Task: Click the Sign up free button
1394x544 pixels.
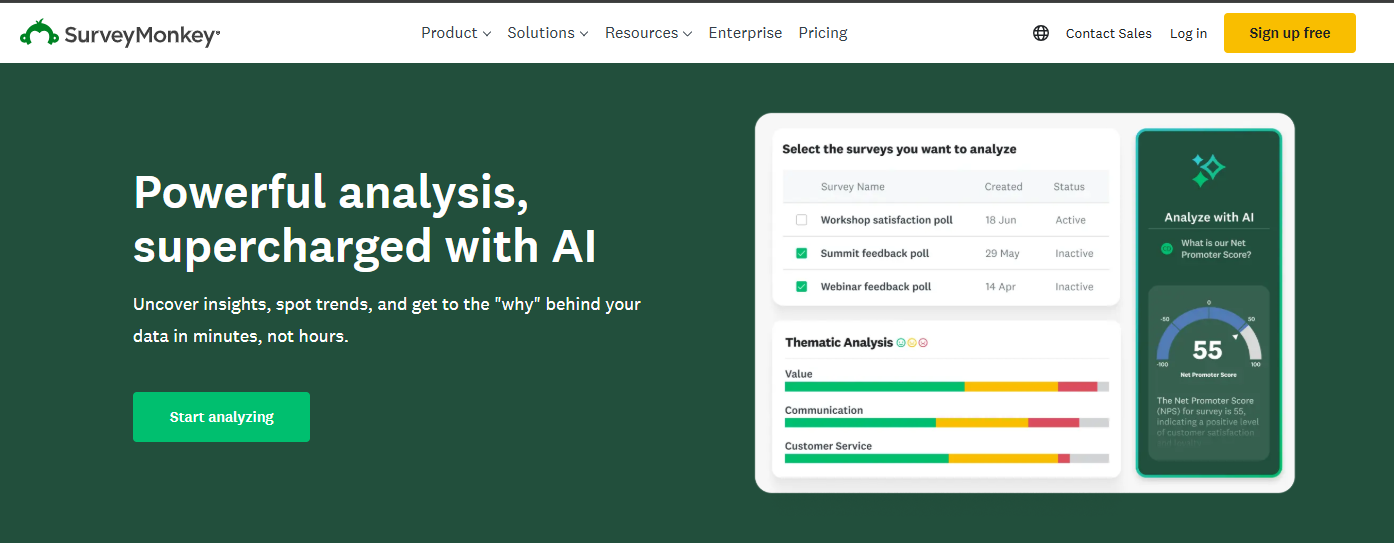Action: (1289, 33)
